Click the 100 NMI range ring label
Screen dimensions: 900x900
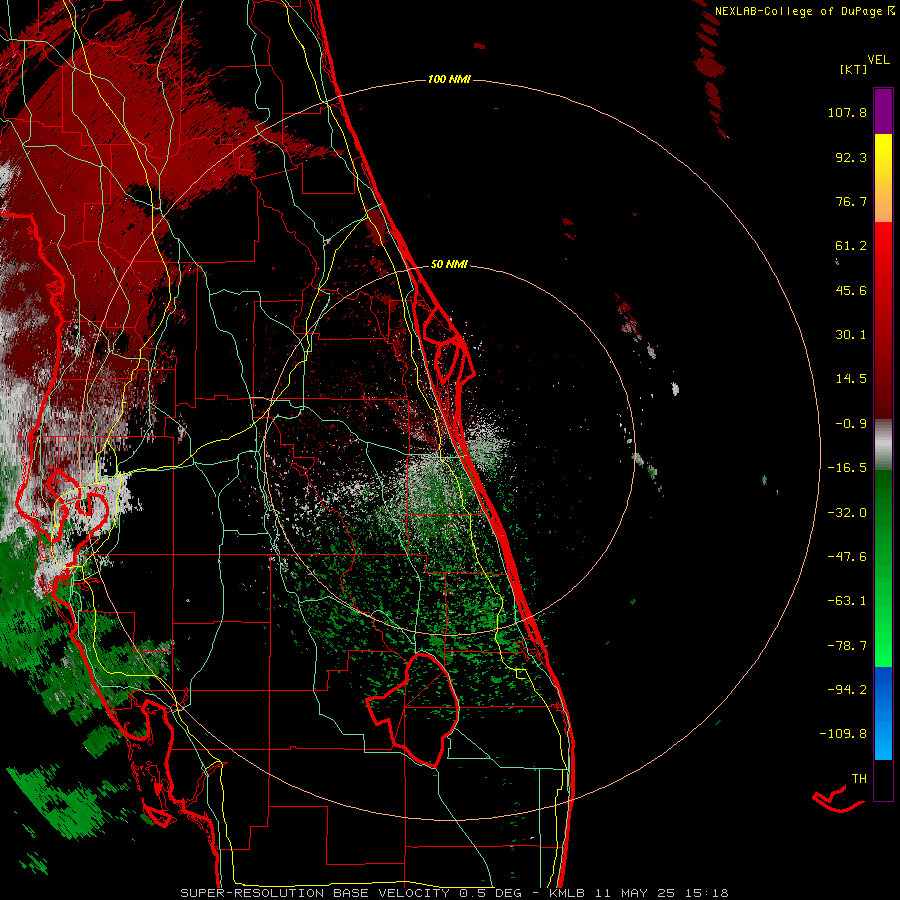coord(449,79)
